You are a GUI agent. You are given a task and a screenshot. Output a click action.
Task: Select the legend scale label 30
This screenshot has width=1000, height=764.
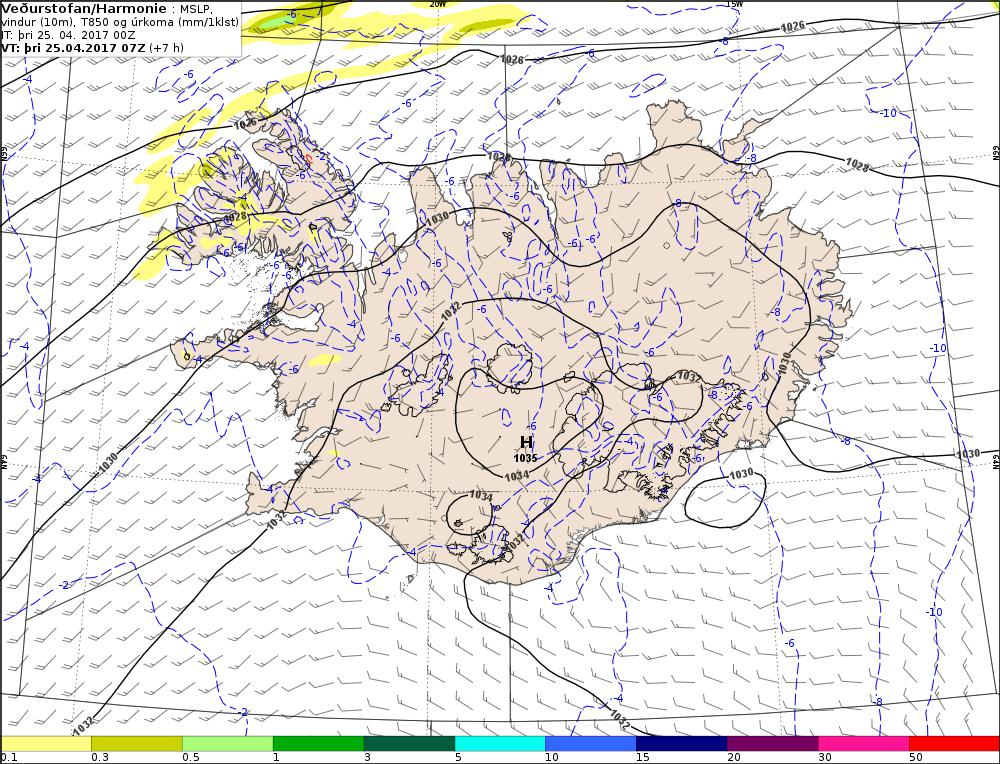[825, 758]
